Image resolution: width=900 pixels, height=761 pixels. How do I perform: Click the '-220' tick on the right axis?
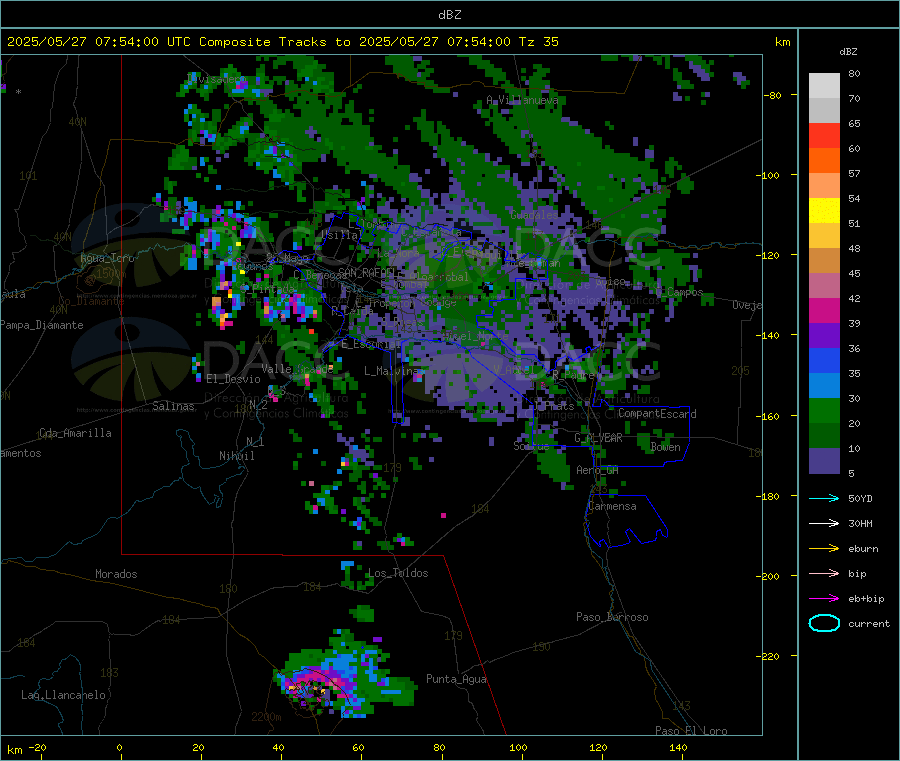coord(771,657)
